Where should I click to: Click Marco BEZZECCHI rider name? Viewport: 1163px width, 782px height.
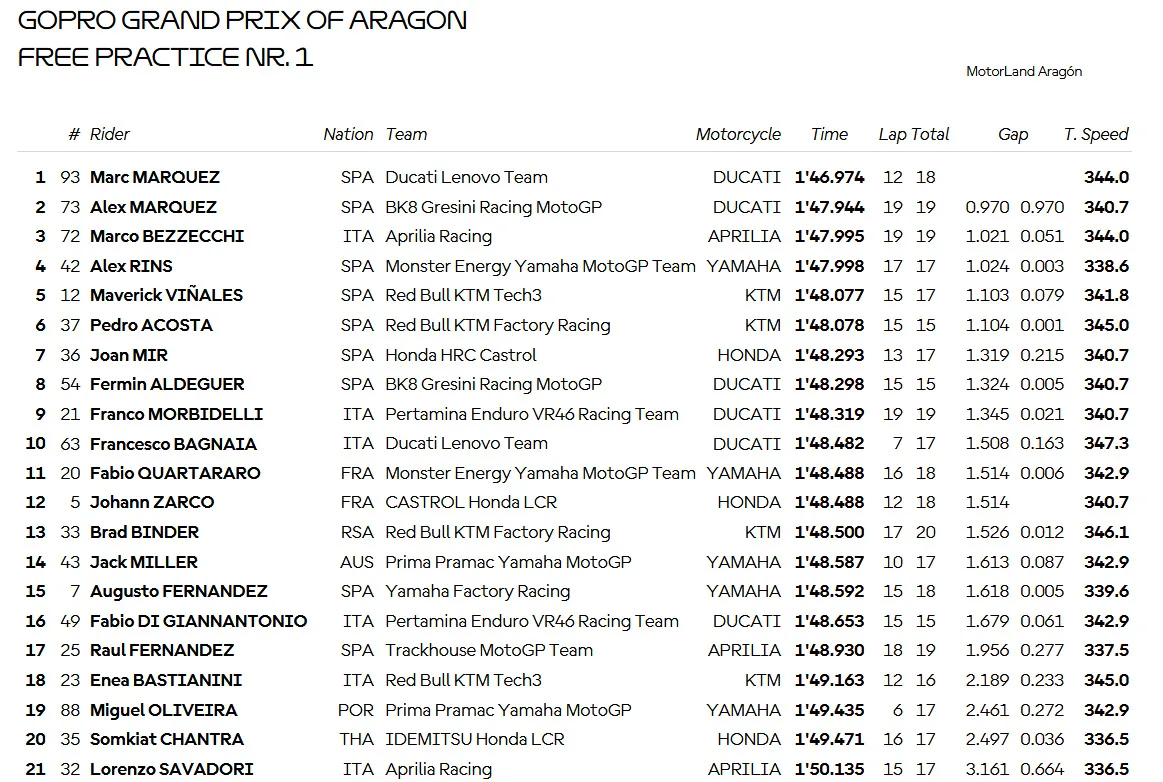point(167,237)
